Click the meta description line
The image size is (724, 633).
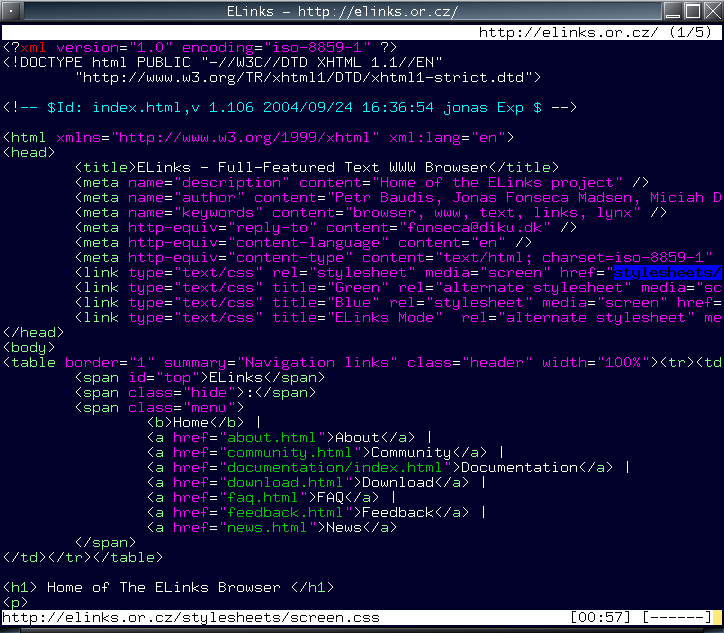click(x=362, y=183)
